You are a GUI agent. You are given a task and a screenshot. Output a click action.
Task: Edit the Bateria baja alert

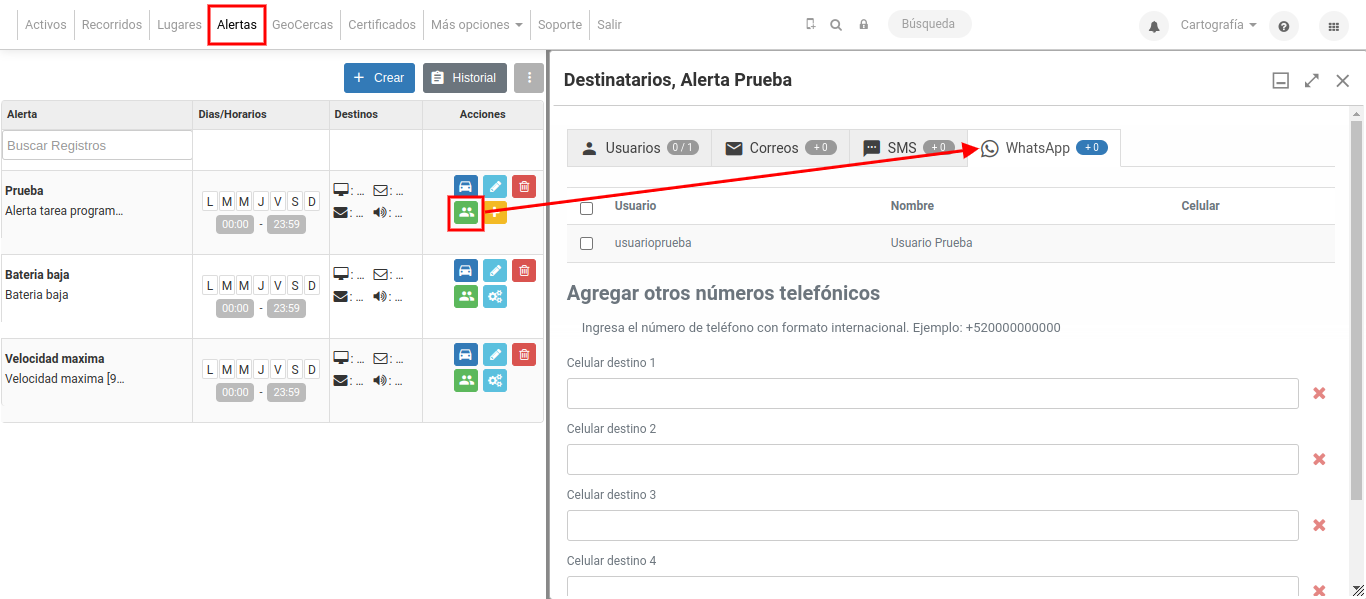(x=495, y=270)
